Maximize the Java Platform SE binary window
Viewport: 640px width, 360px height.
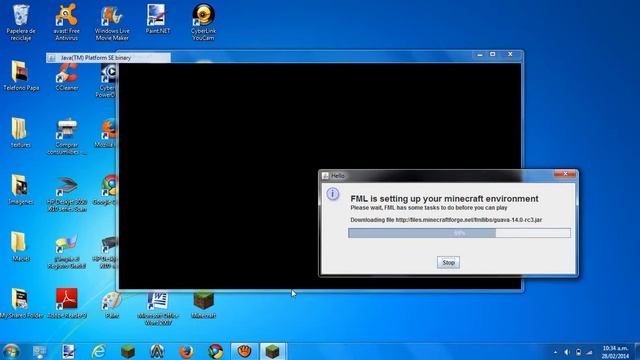(493, 54)
